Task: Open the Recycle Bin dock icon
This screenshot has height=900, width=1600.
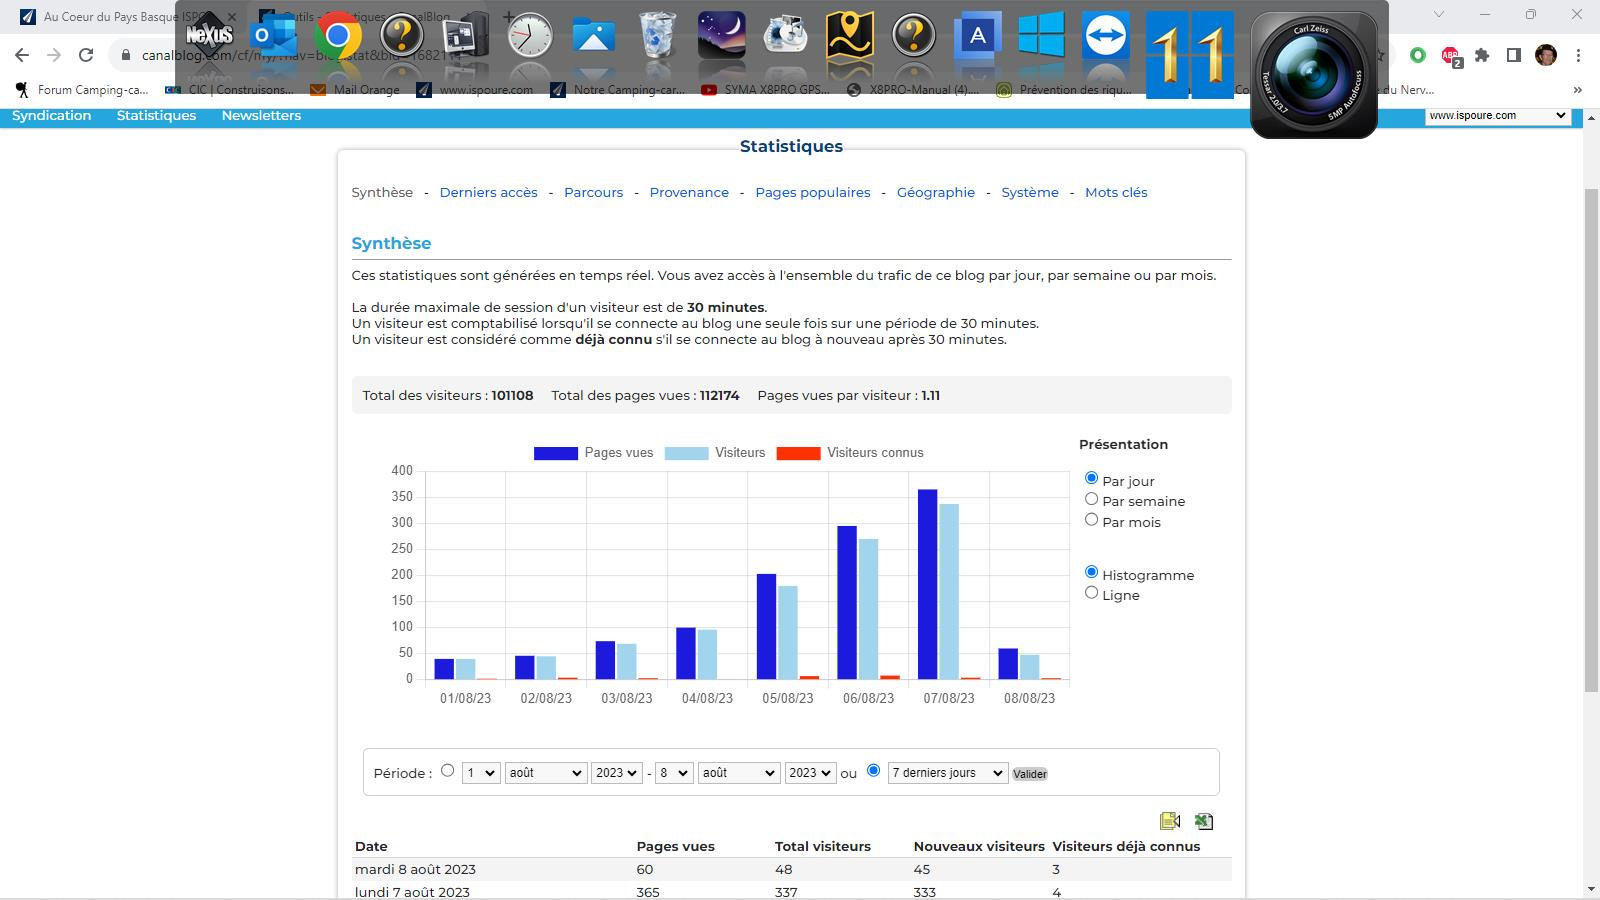Action: (657, 37)
